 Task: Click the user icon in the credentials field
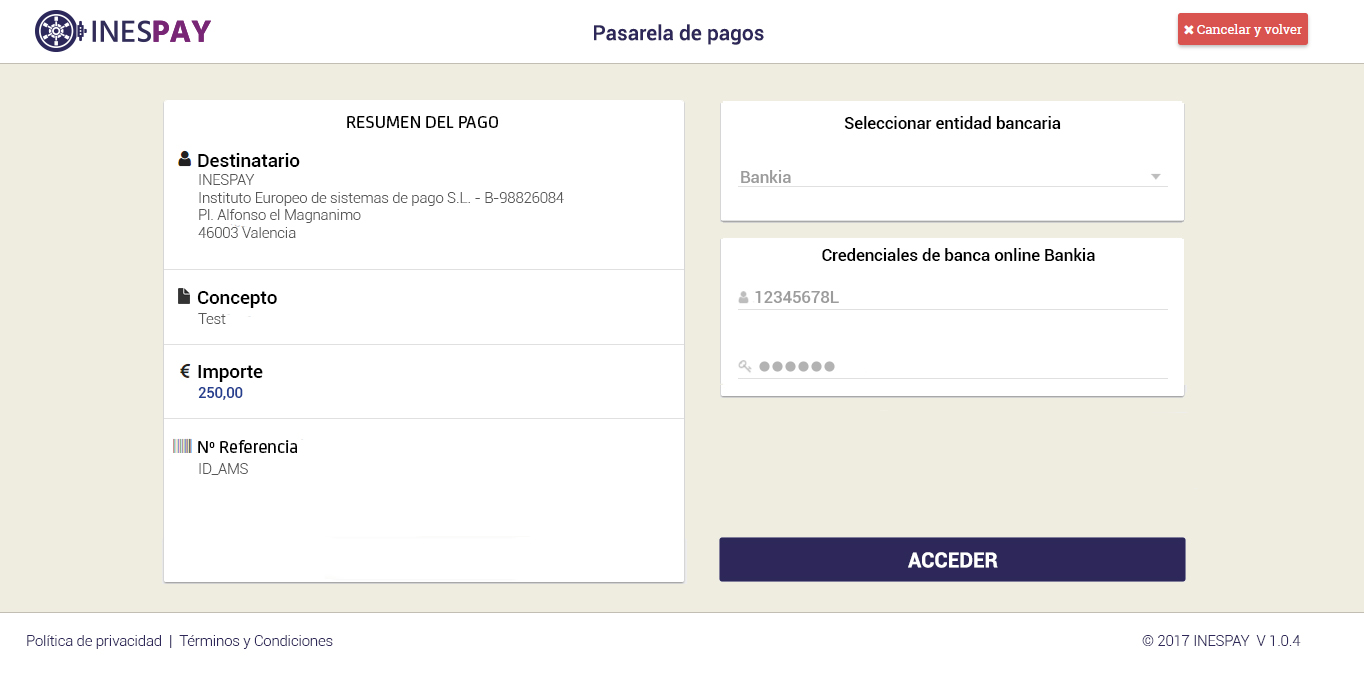[x=743, y=297]
